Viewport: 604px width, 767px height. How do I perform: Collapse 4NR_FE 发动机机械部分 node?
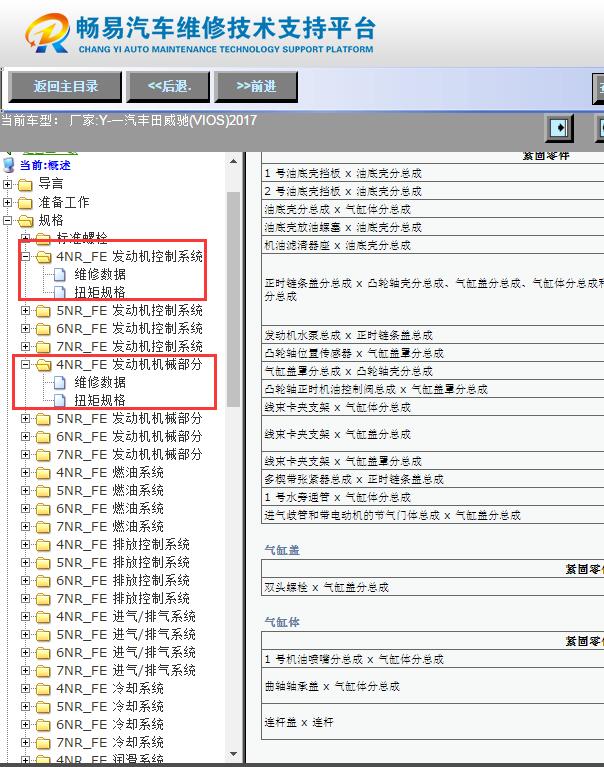coord(25,364)
